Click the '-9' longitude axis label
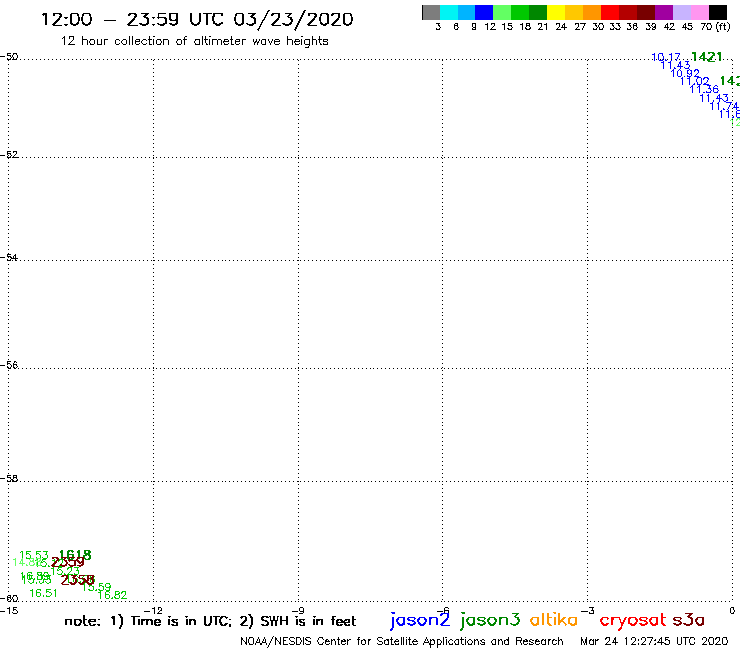Screen dimensions: 740x650 (x=298, y=611)
